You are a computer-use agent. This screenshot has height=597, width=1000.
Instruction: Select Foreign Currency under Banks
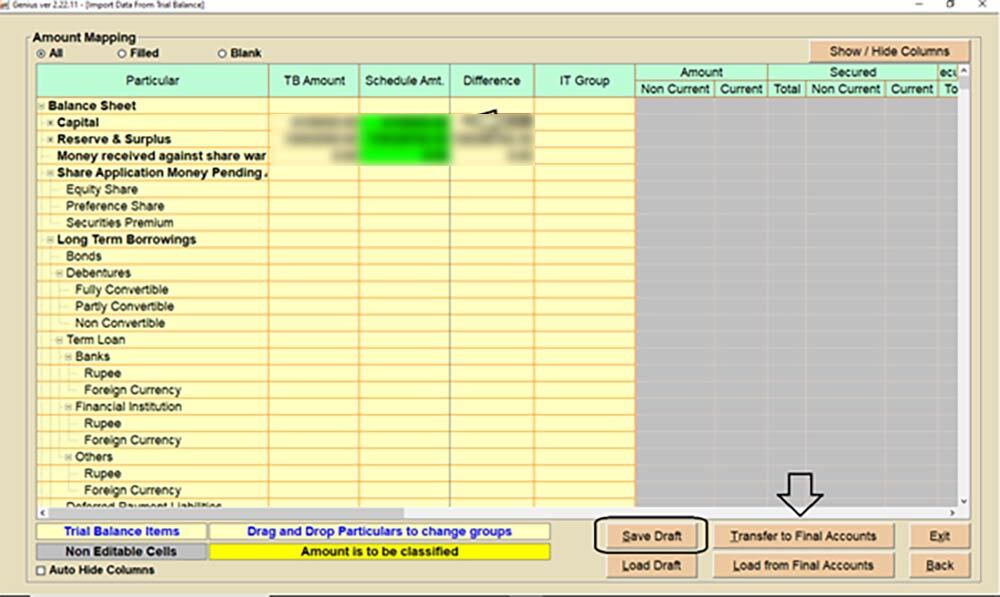click(x=132, y=390)
